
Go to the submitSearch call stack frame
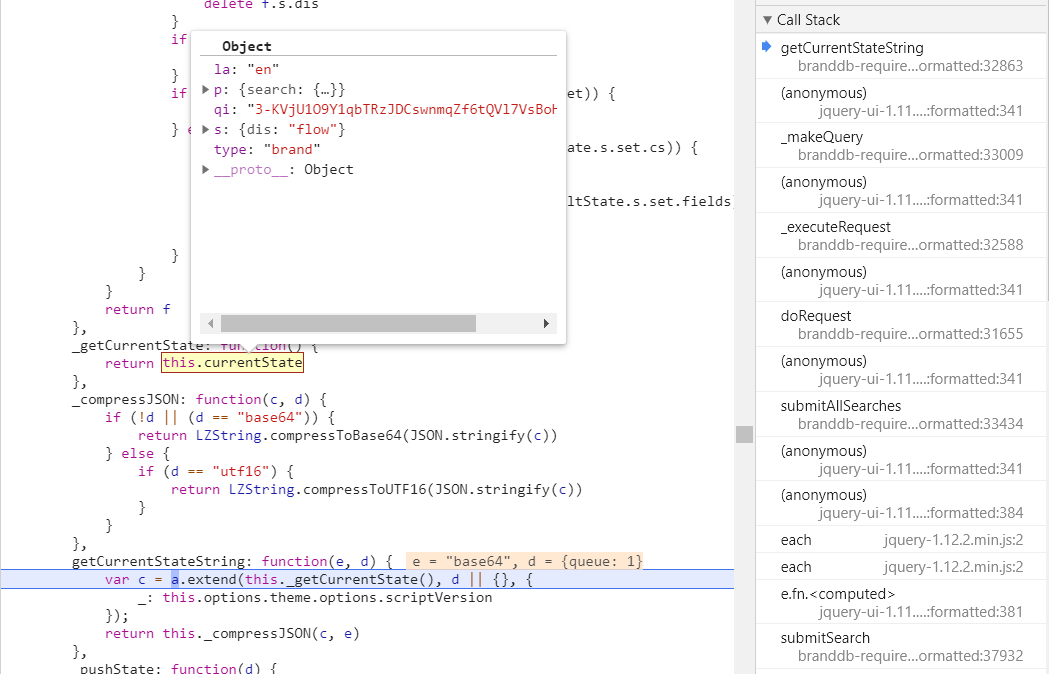825,638
